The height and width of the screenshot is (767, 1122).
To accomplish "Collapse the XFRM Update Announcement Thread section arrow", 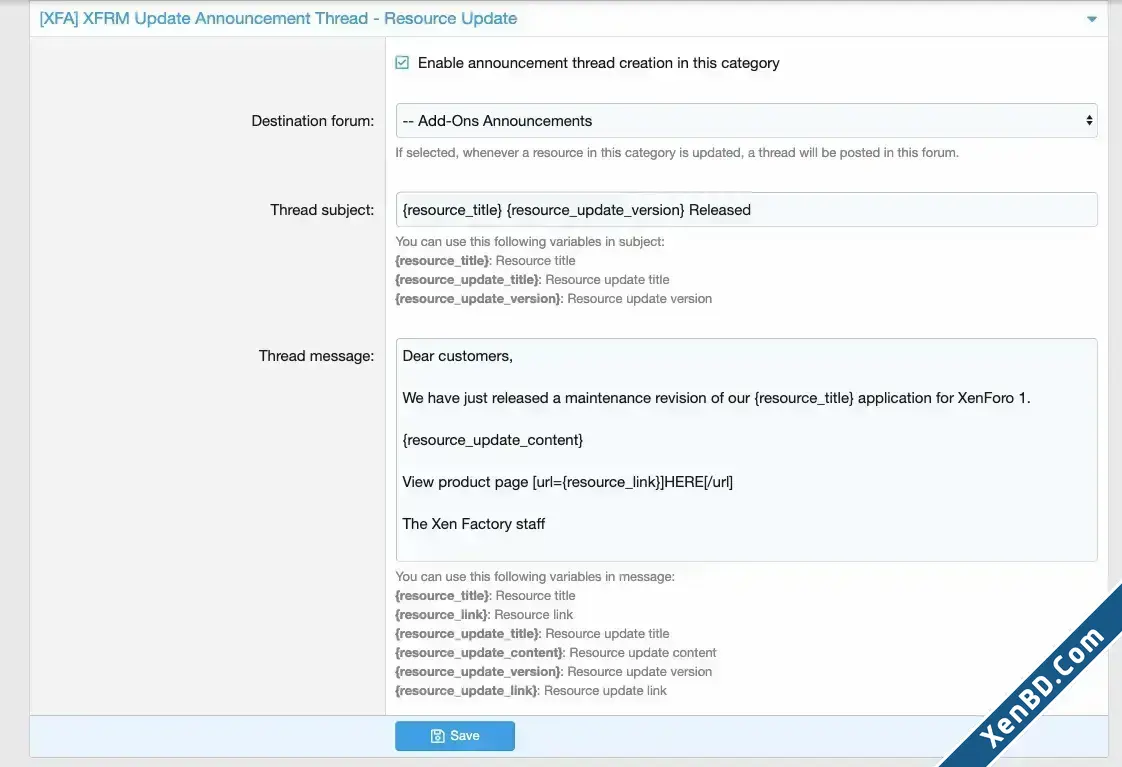I will pyautogui.click(x=1091, y=19).
